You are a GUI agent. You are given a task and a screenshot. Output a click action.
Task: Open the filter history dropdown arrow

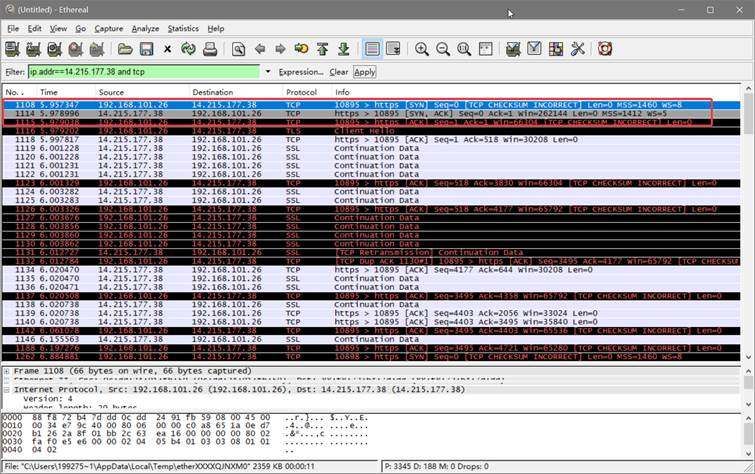(268, 72)
